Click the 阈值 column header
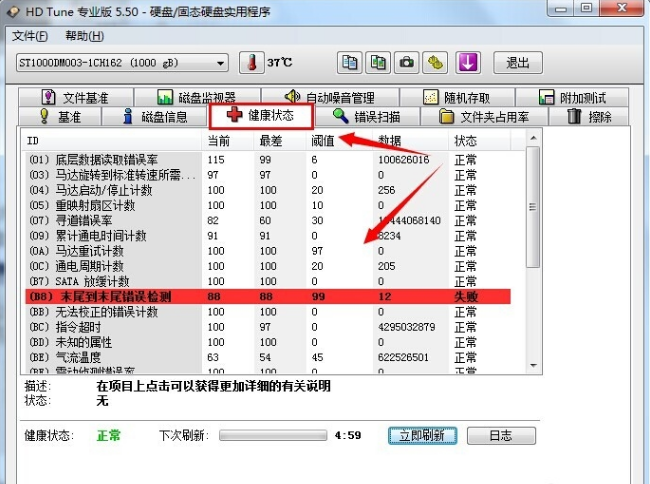 pos(324,140)
